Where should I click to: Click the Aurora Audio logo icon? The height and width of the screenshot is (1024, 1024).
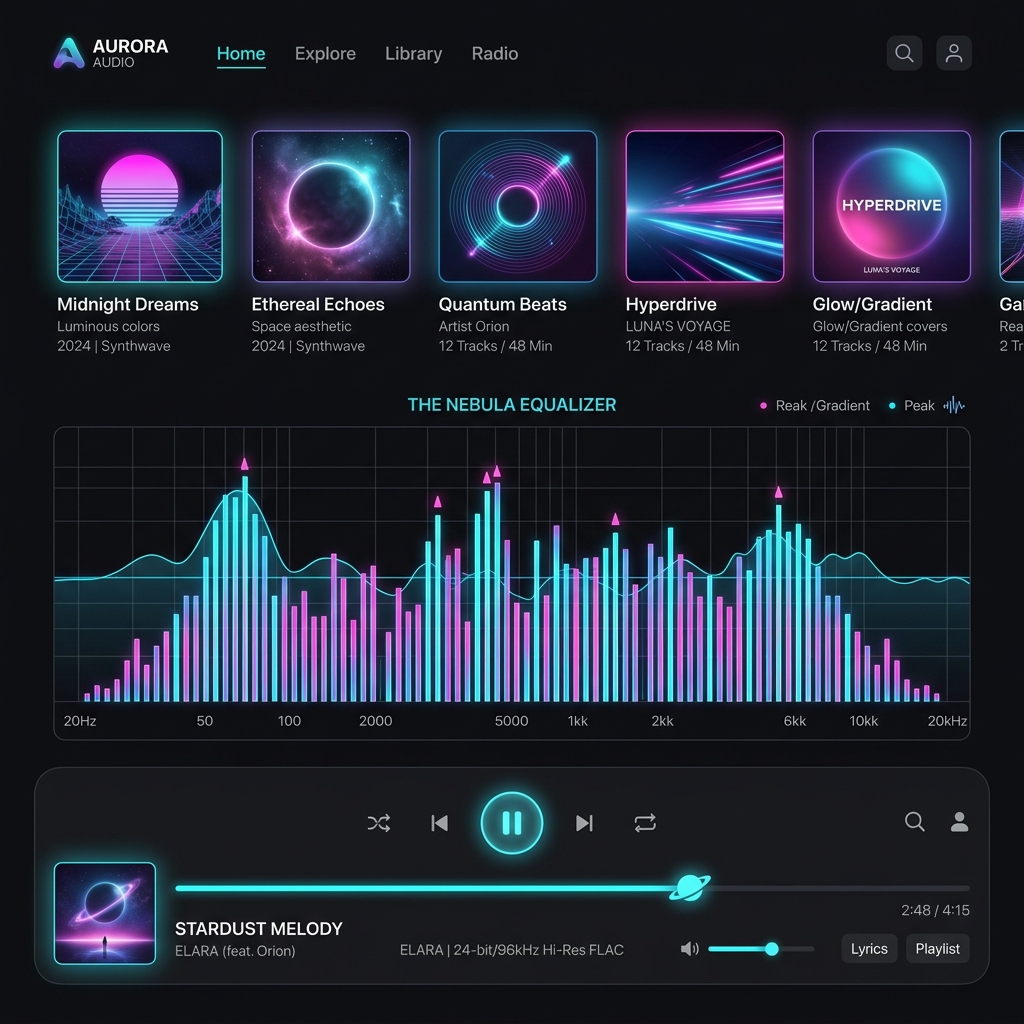pyautogui.click(x=69, y=54)
